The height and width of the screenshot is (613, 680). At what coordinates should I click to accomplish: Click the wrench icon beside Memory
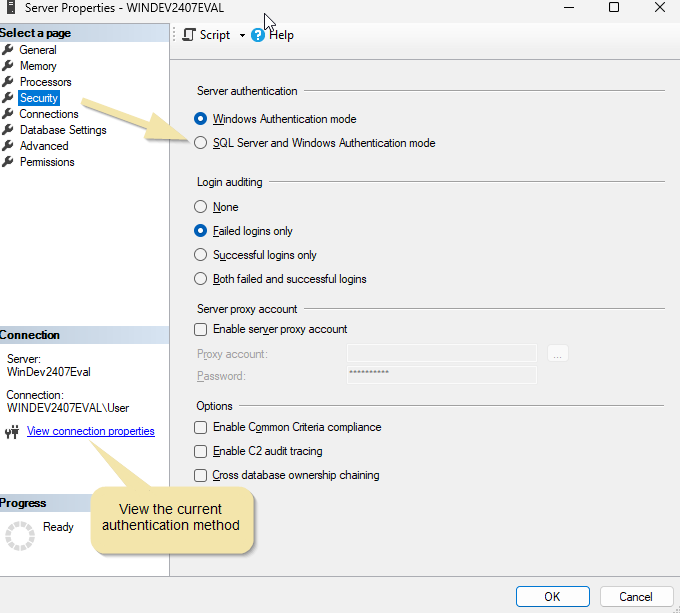coord(7,65)
